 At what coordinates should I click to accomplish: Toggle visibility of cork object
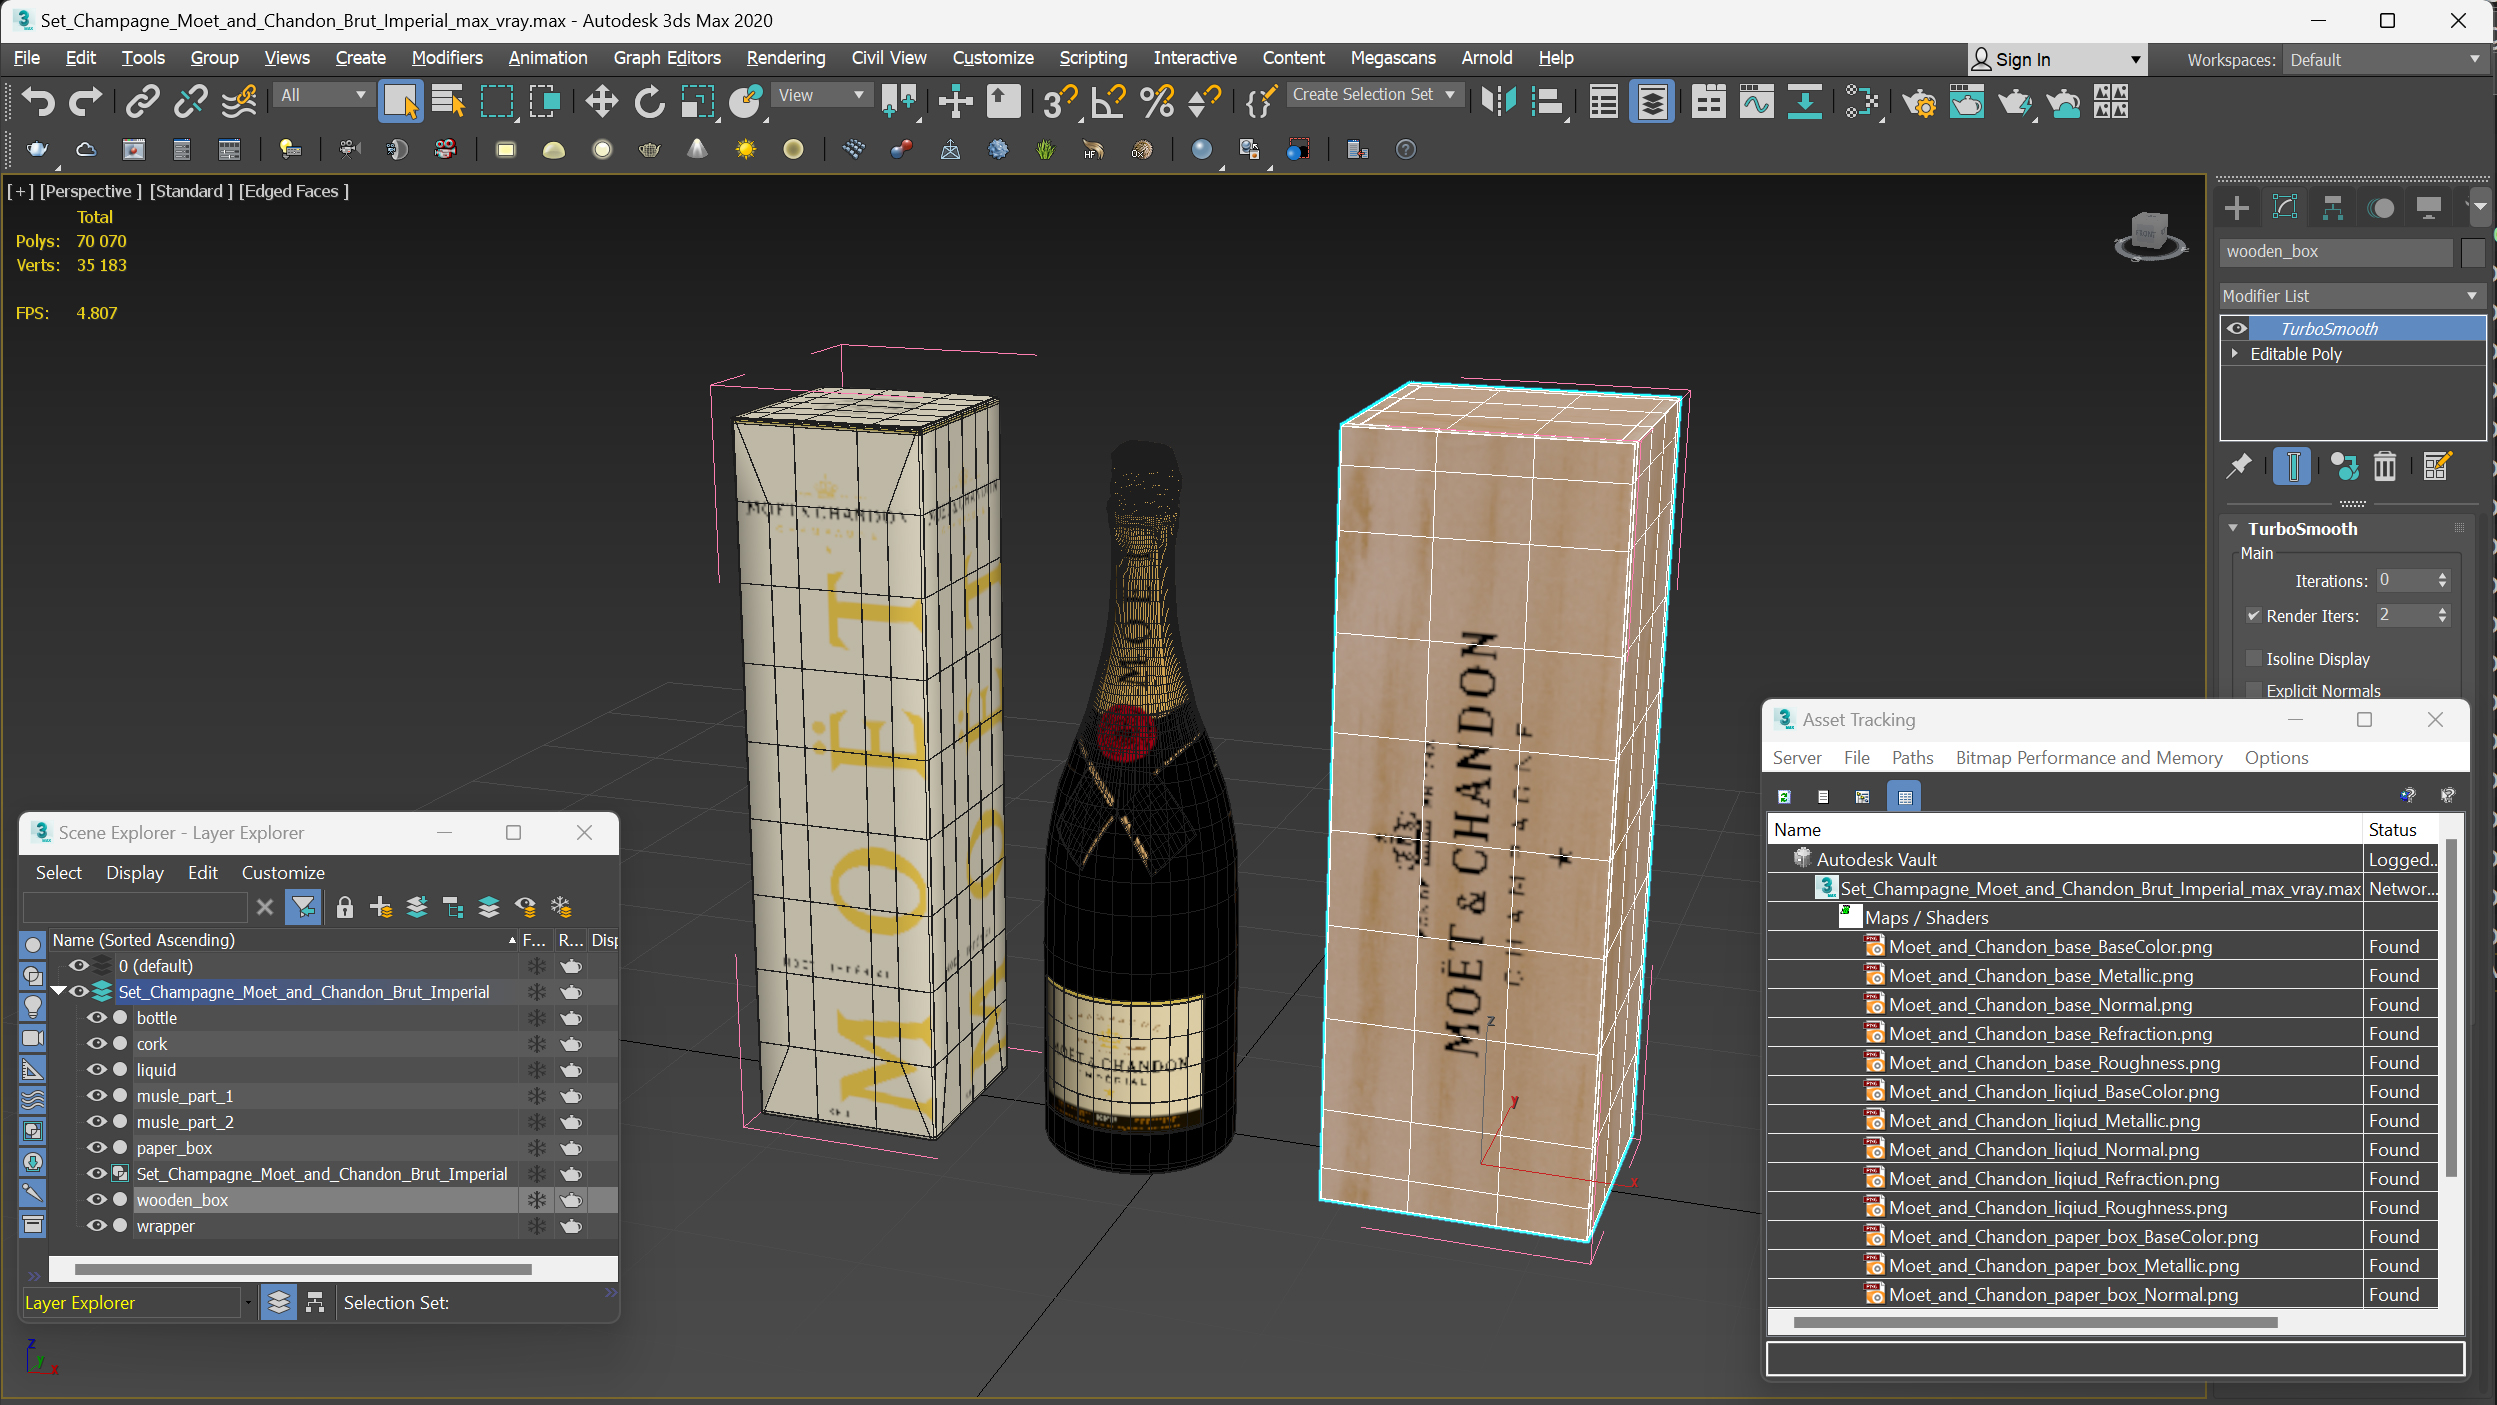click(96, 1043)
